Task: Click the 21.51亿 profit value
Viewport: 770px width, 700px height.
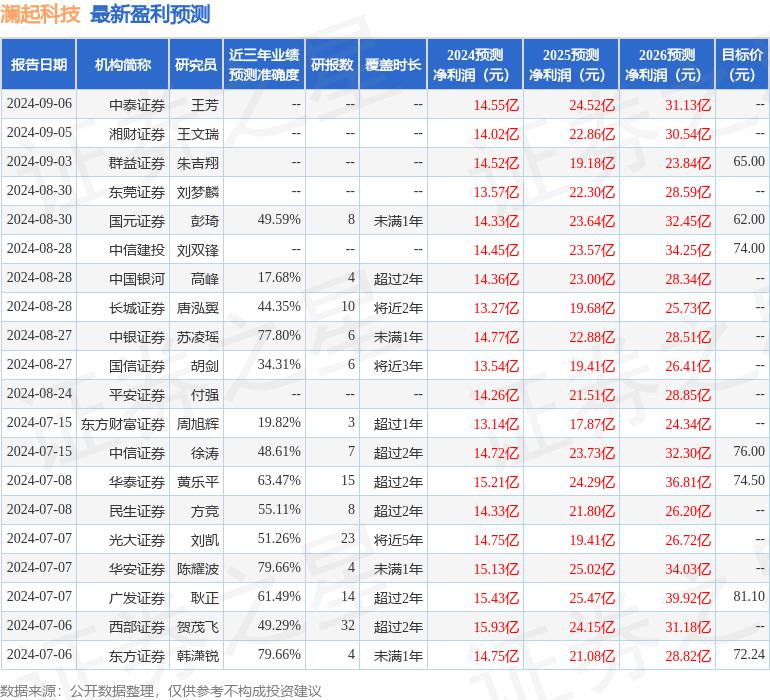Action: 592,394
